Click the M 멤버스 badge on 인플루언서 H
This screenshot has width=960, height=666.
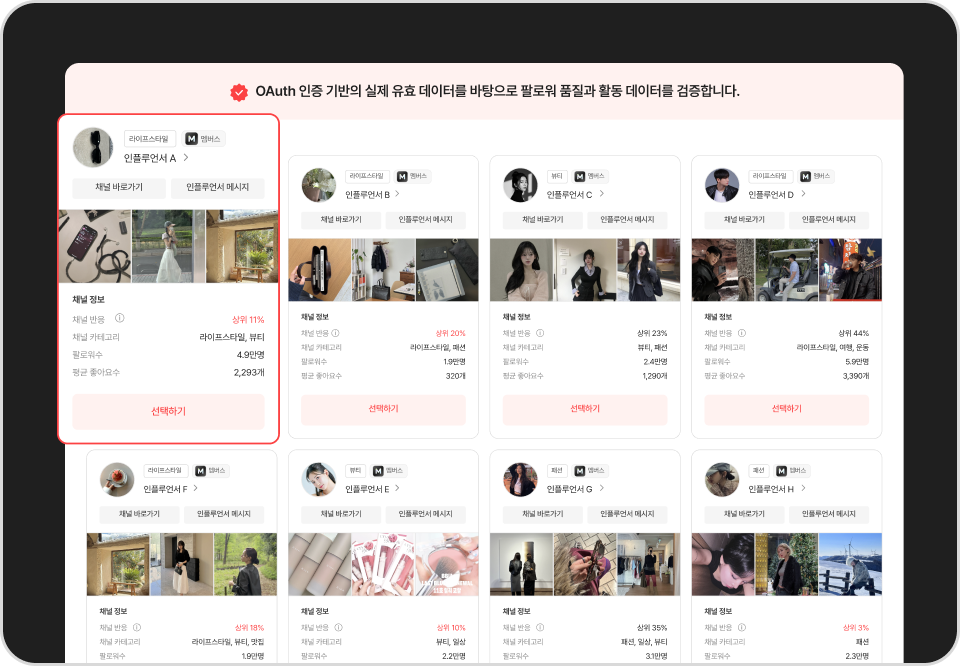coord(791,471)
